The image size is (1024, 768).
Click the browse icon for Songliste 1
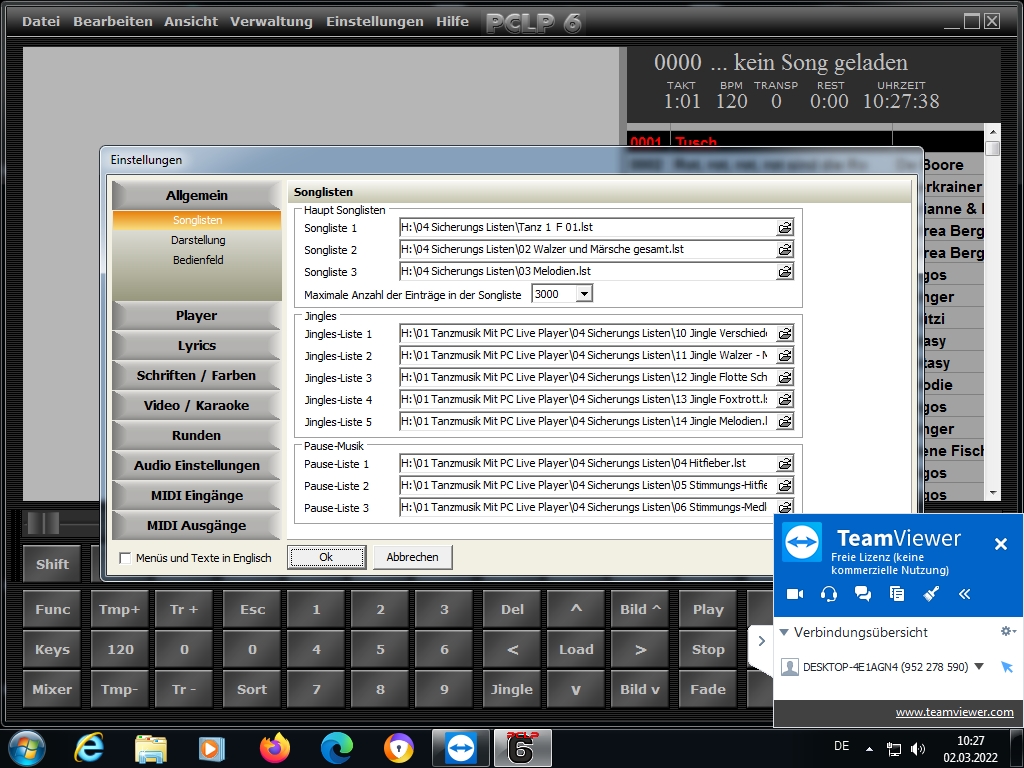tap(785, 228)
